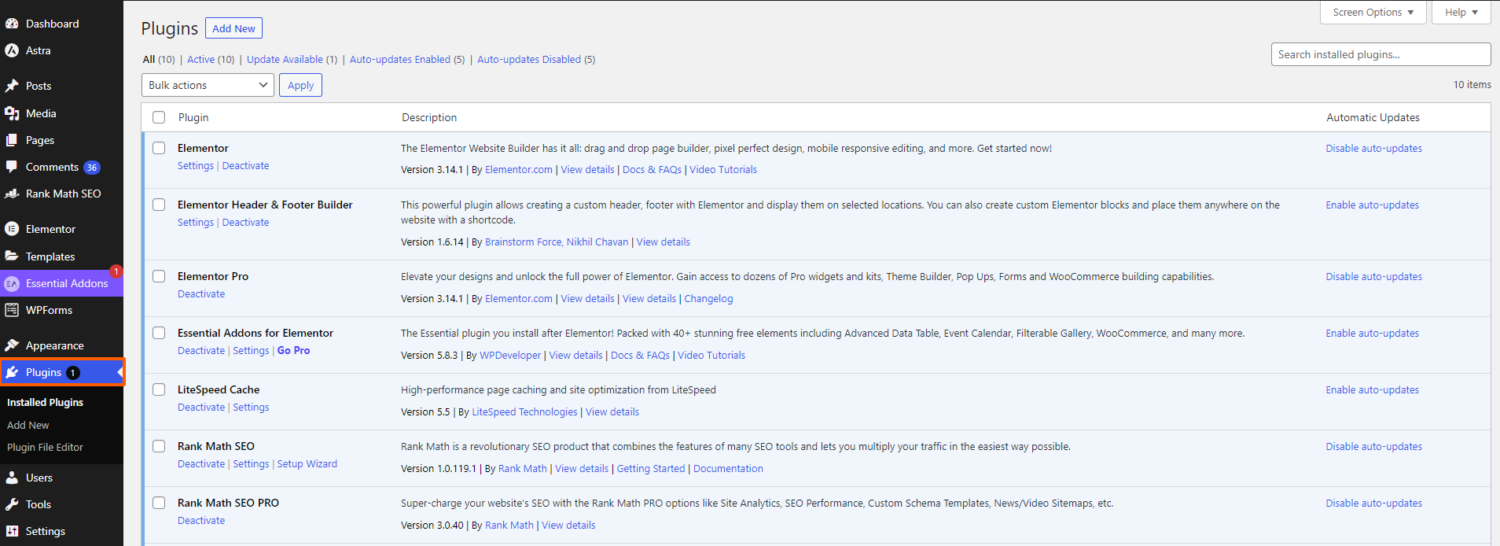Click the Comments speech bubble icon

pos(12,167)
